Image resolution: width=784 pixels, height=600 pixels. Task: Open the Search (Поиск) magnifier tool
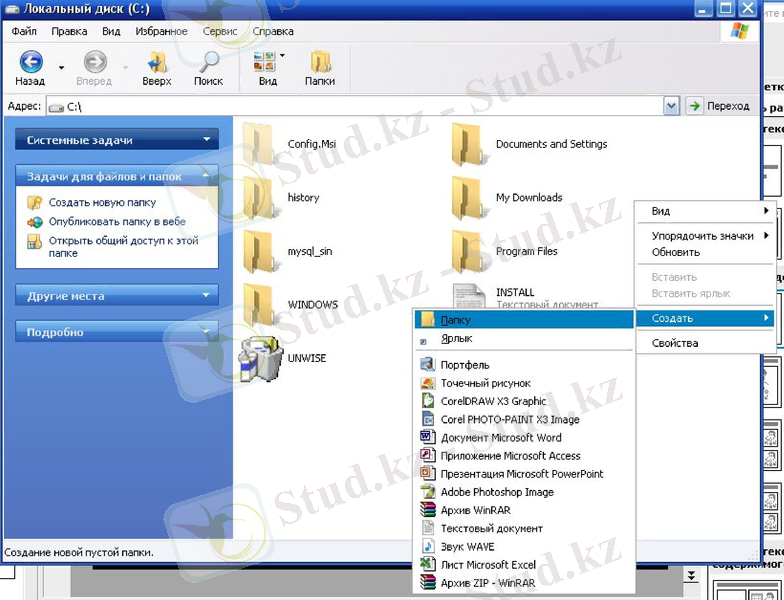[x=209, y=62]
